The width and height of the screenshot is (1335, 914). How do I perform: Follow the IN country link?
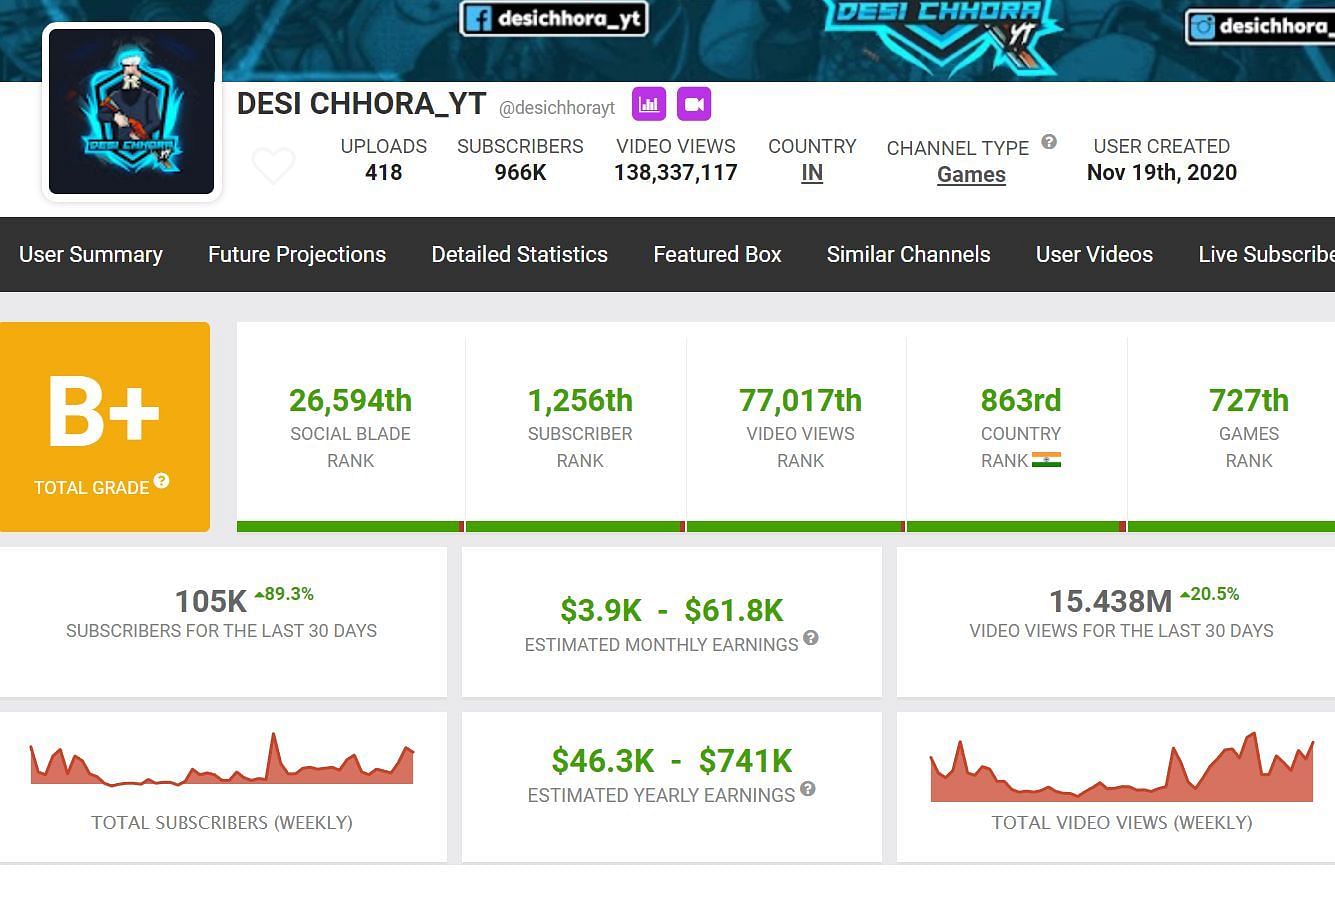[812, 173]
